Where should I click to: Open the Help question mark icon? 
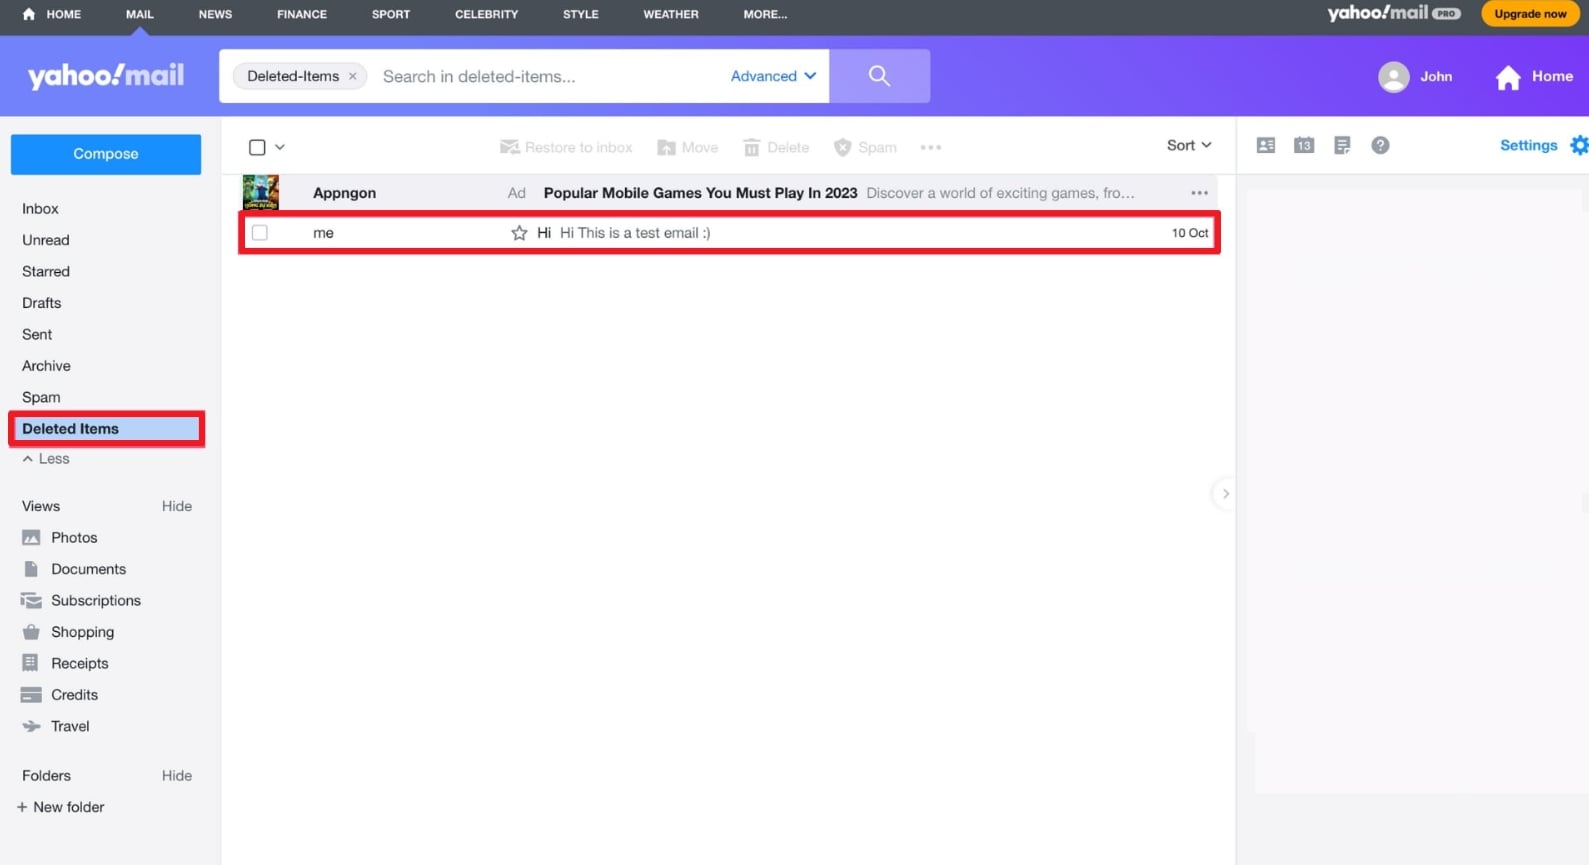1380,145
